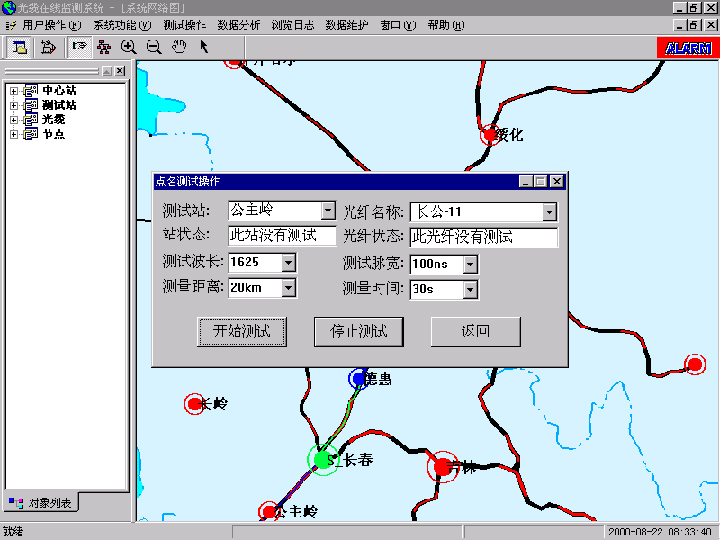Image resolution: width=720 pixels, height=540 pixels.
Task: Click the 吉林 red node on map
Action: pos(443,467)
